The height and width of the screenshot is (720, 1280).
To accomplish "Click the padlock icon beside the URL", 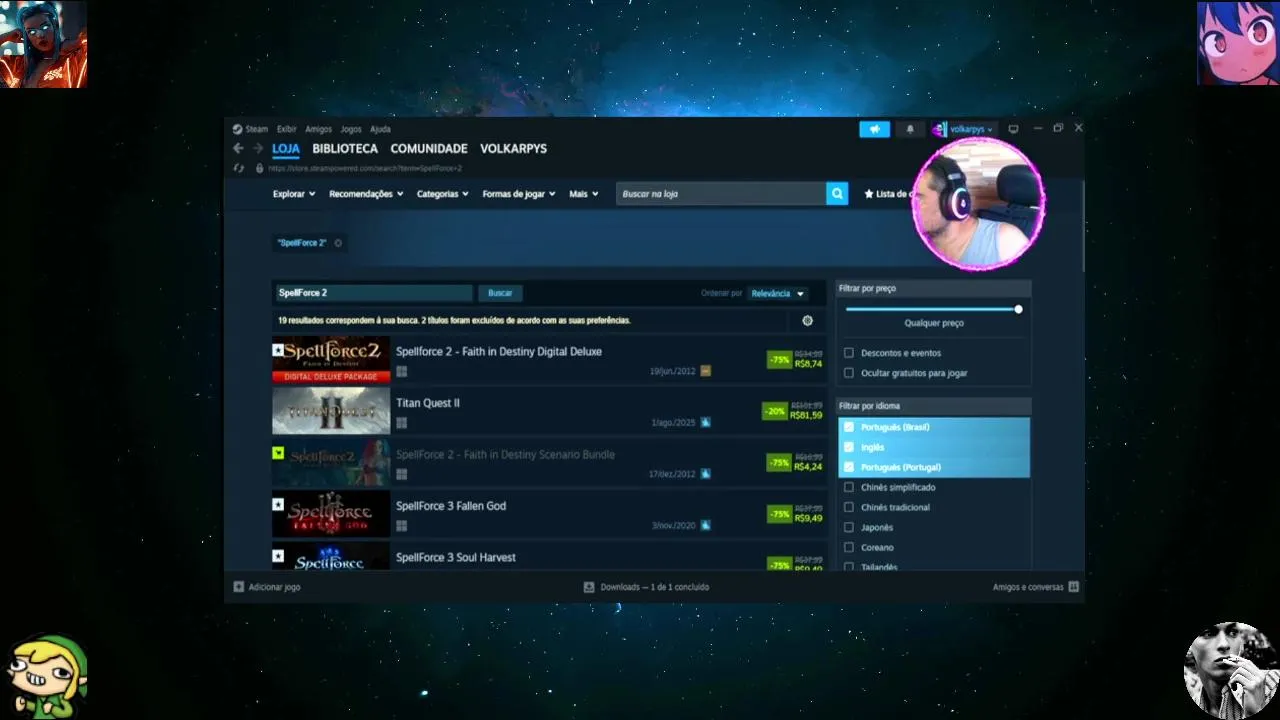I will point(259,168).
